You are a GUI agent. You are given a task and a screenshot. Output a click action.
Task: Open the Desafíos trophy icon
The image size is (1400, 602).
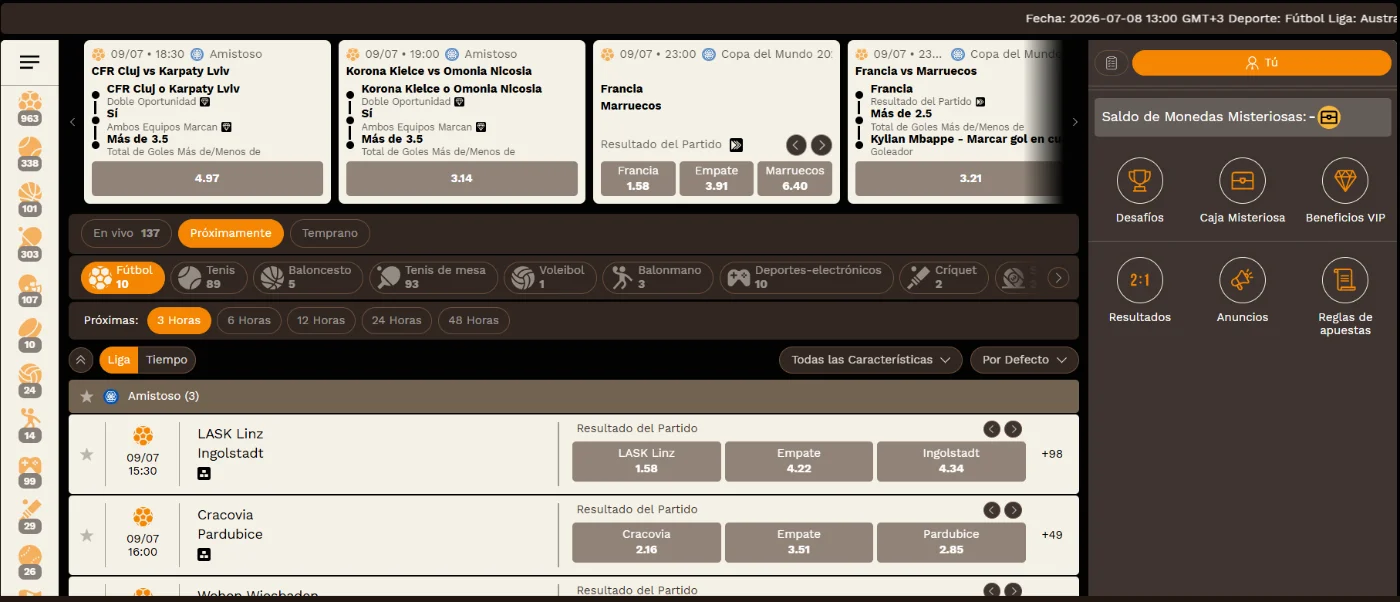click(x=1140, y=181)
